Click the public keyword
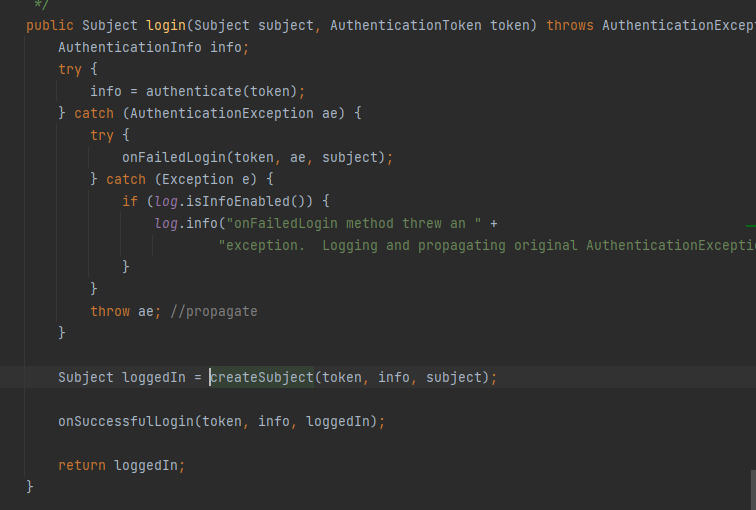Screen dimensions: 756x510 click(50, 25)
